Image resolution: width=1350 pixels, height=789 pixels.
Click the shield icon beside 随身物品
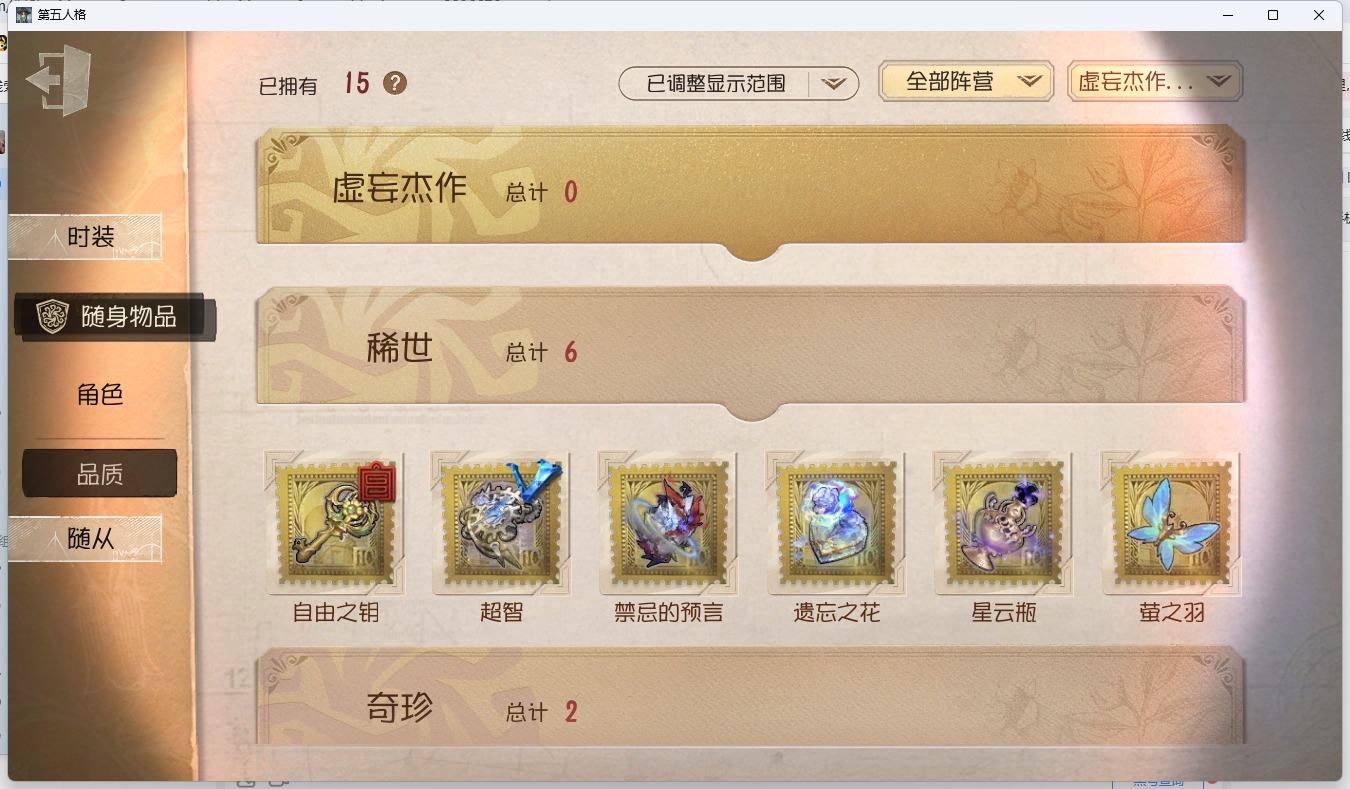(52, 316)
